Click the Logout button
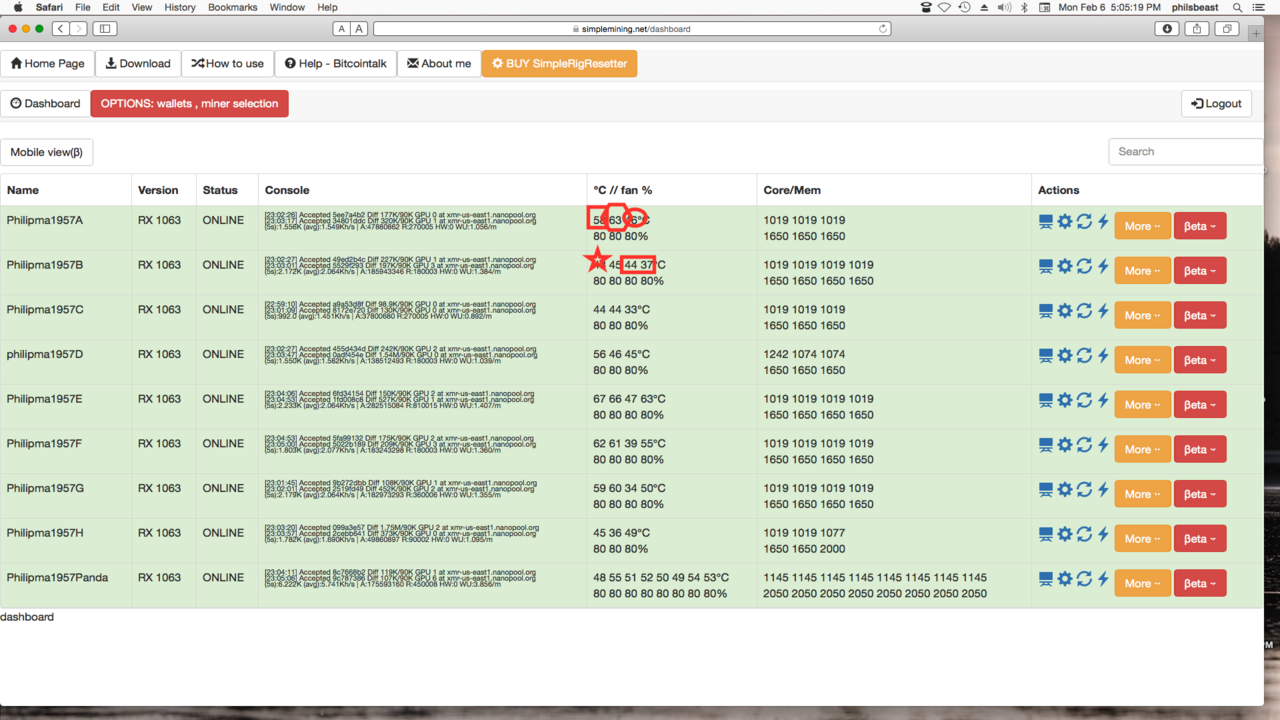Screen dimensions: 1280x720 point(1216,103)
